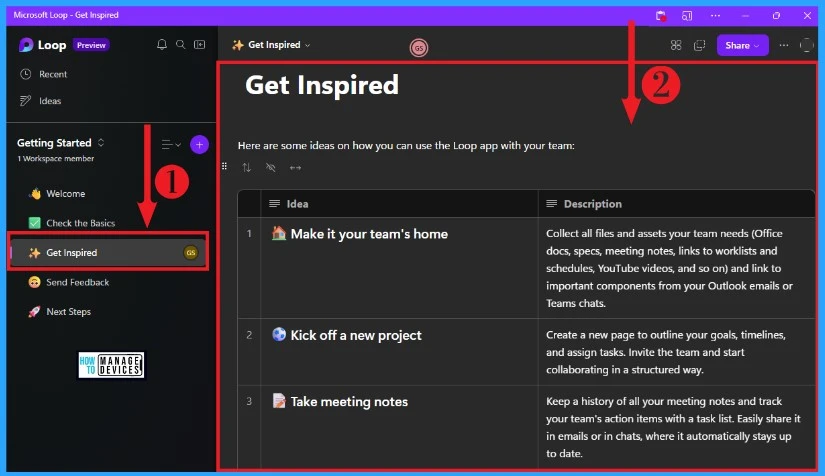Click the Kick off a new project cell

(x=399, y=352)
